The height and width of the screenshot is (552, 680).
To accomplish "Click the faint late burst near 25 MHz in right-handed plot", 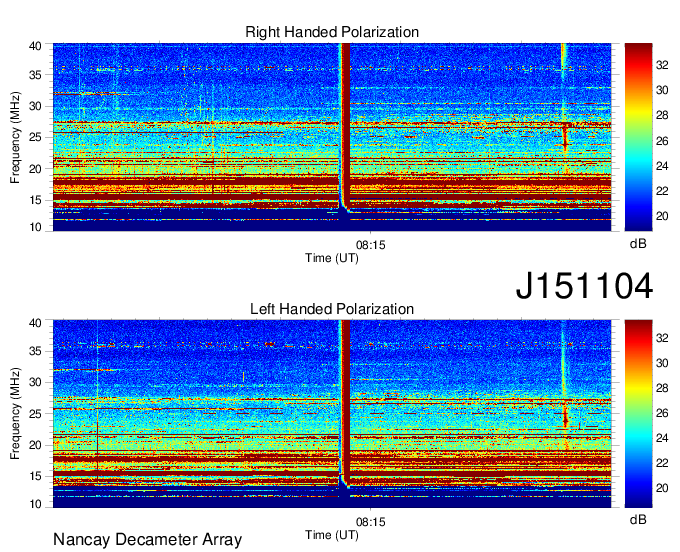I will [565, 137].
